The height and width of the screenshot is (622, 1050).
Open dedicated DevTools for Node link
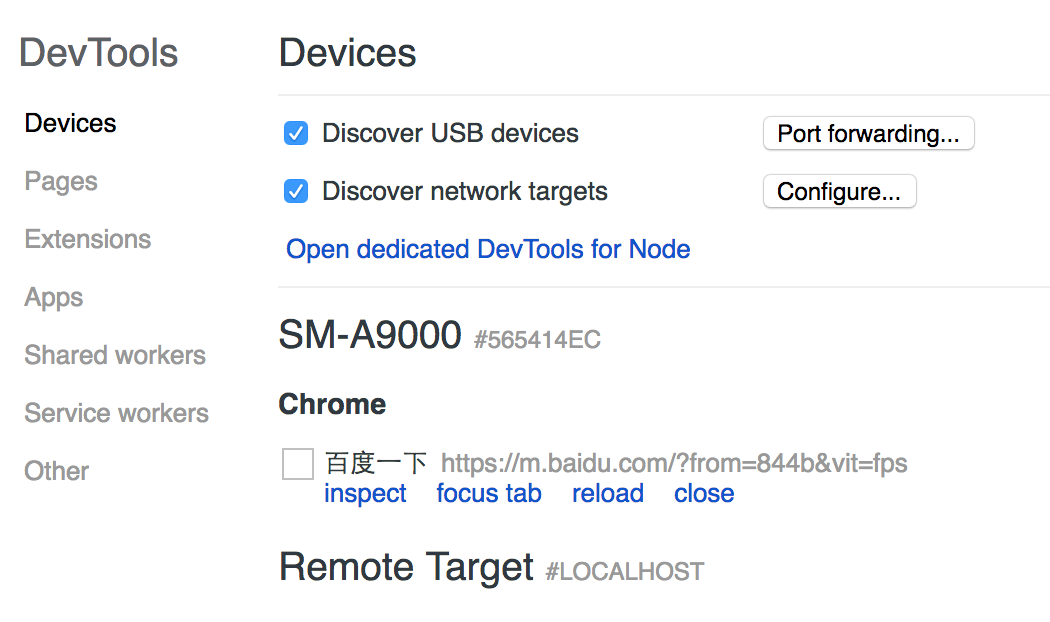click(488, 249)
